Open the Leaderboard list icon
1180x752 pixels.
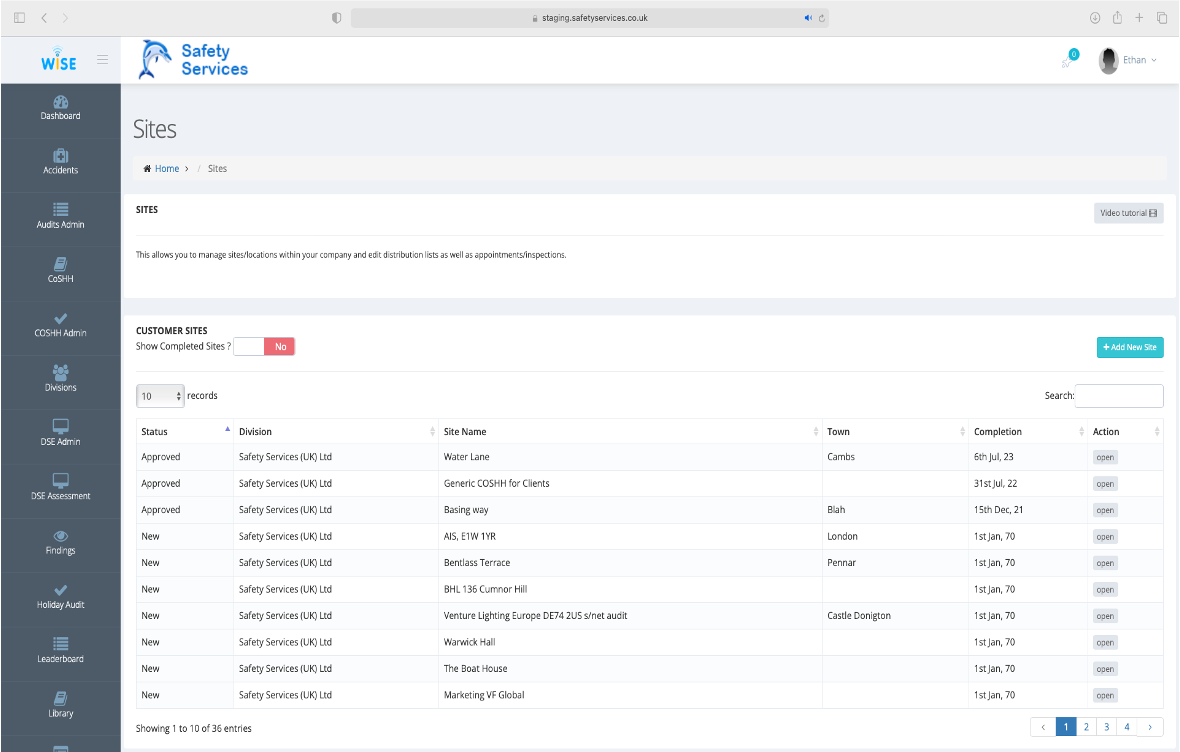point(60,644)
